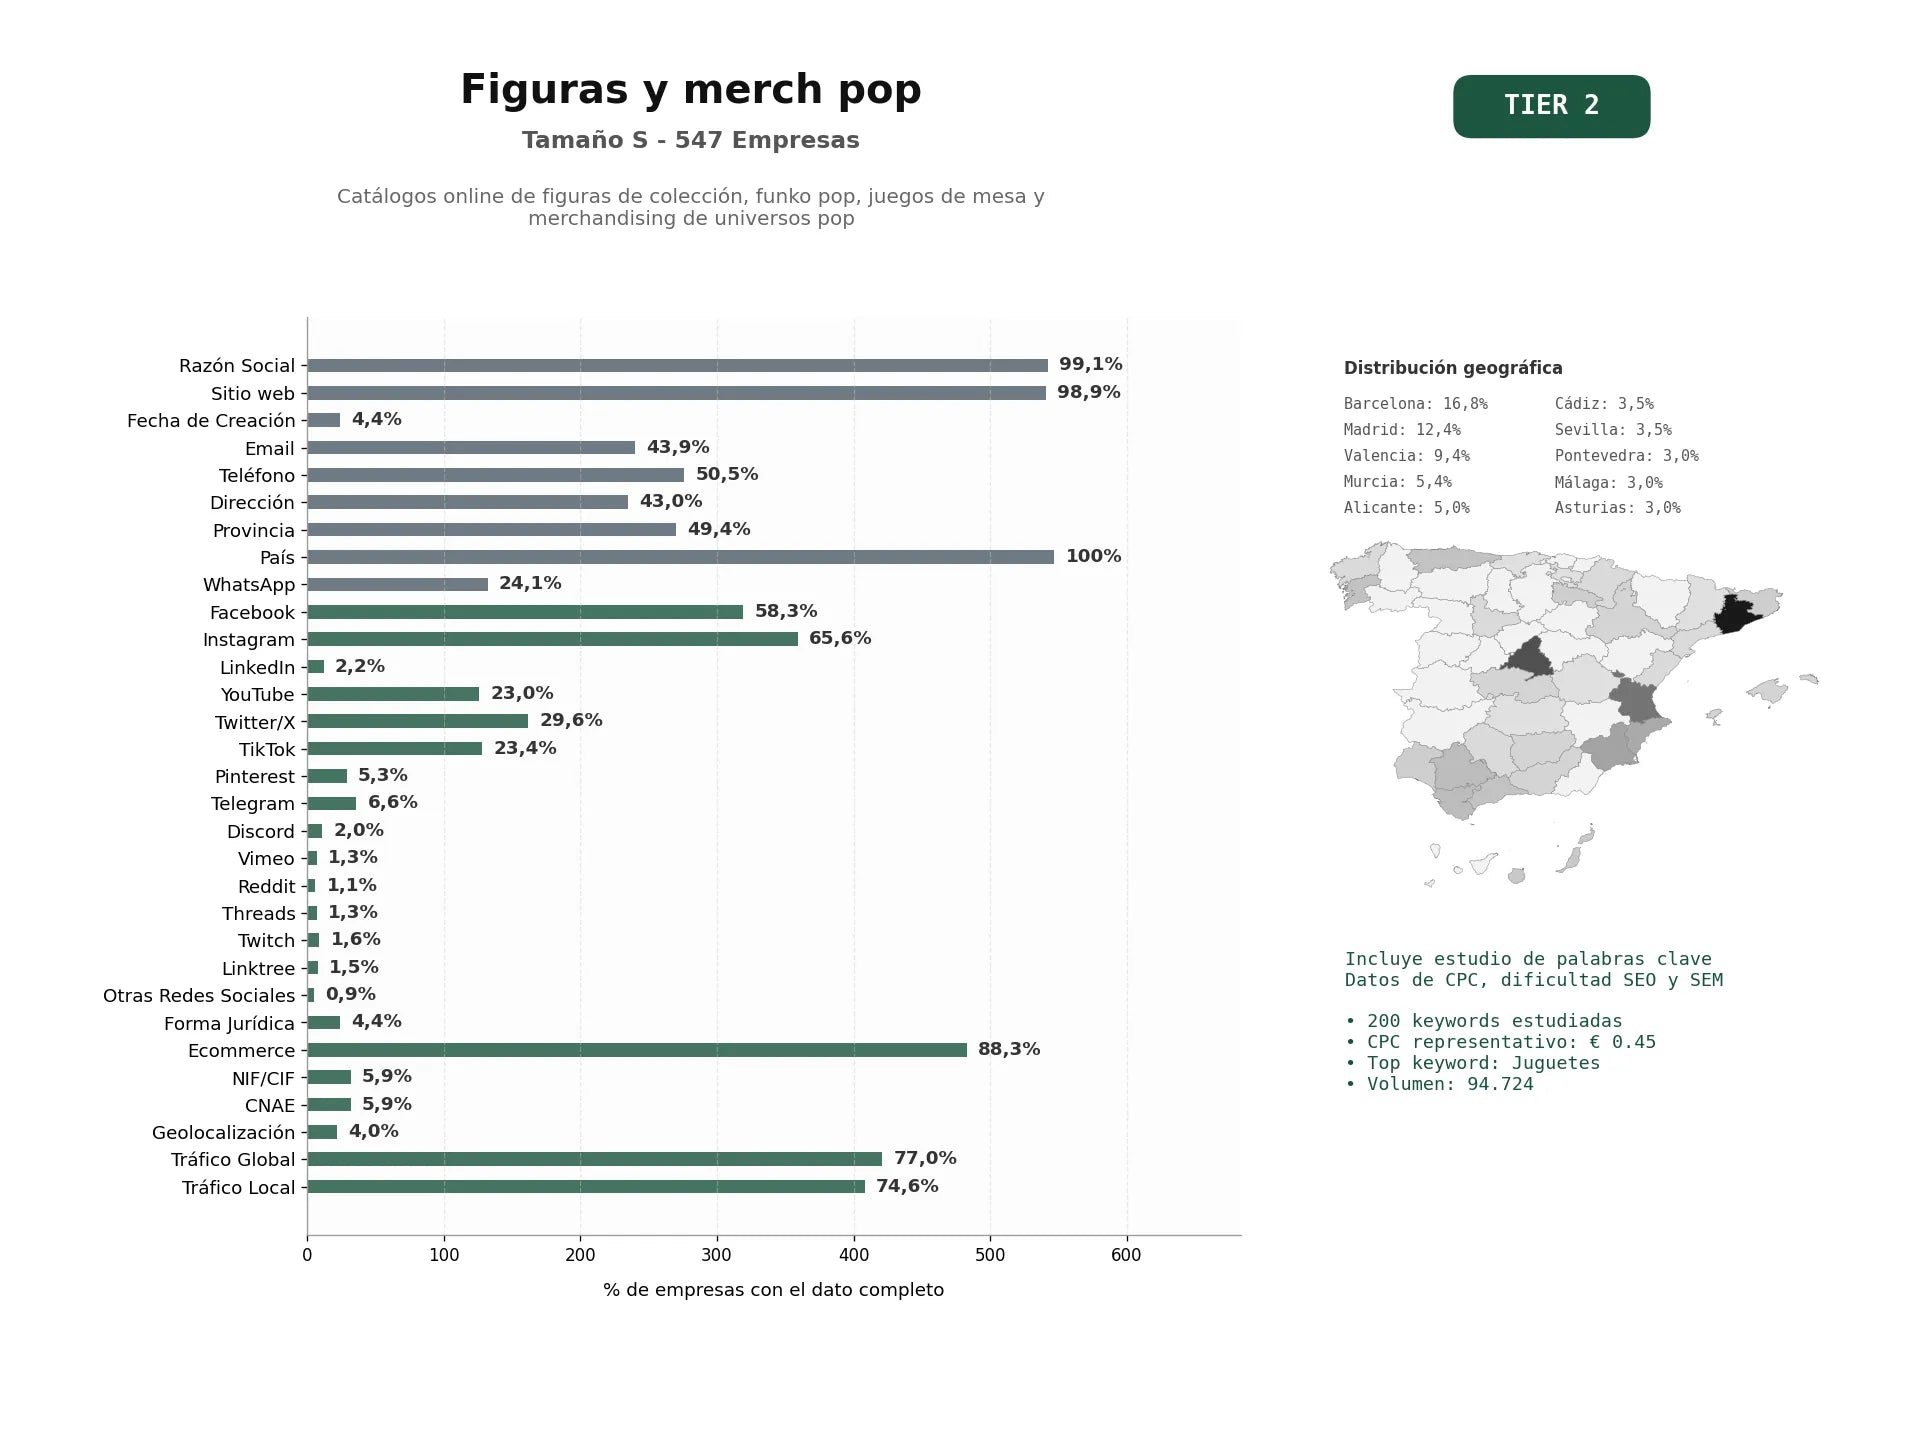Click the 'Linktree' row label

point(258,968)
